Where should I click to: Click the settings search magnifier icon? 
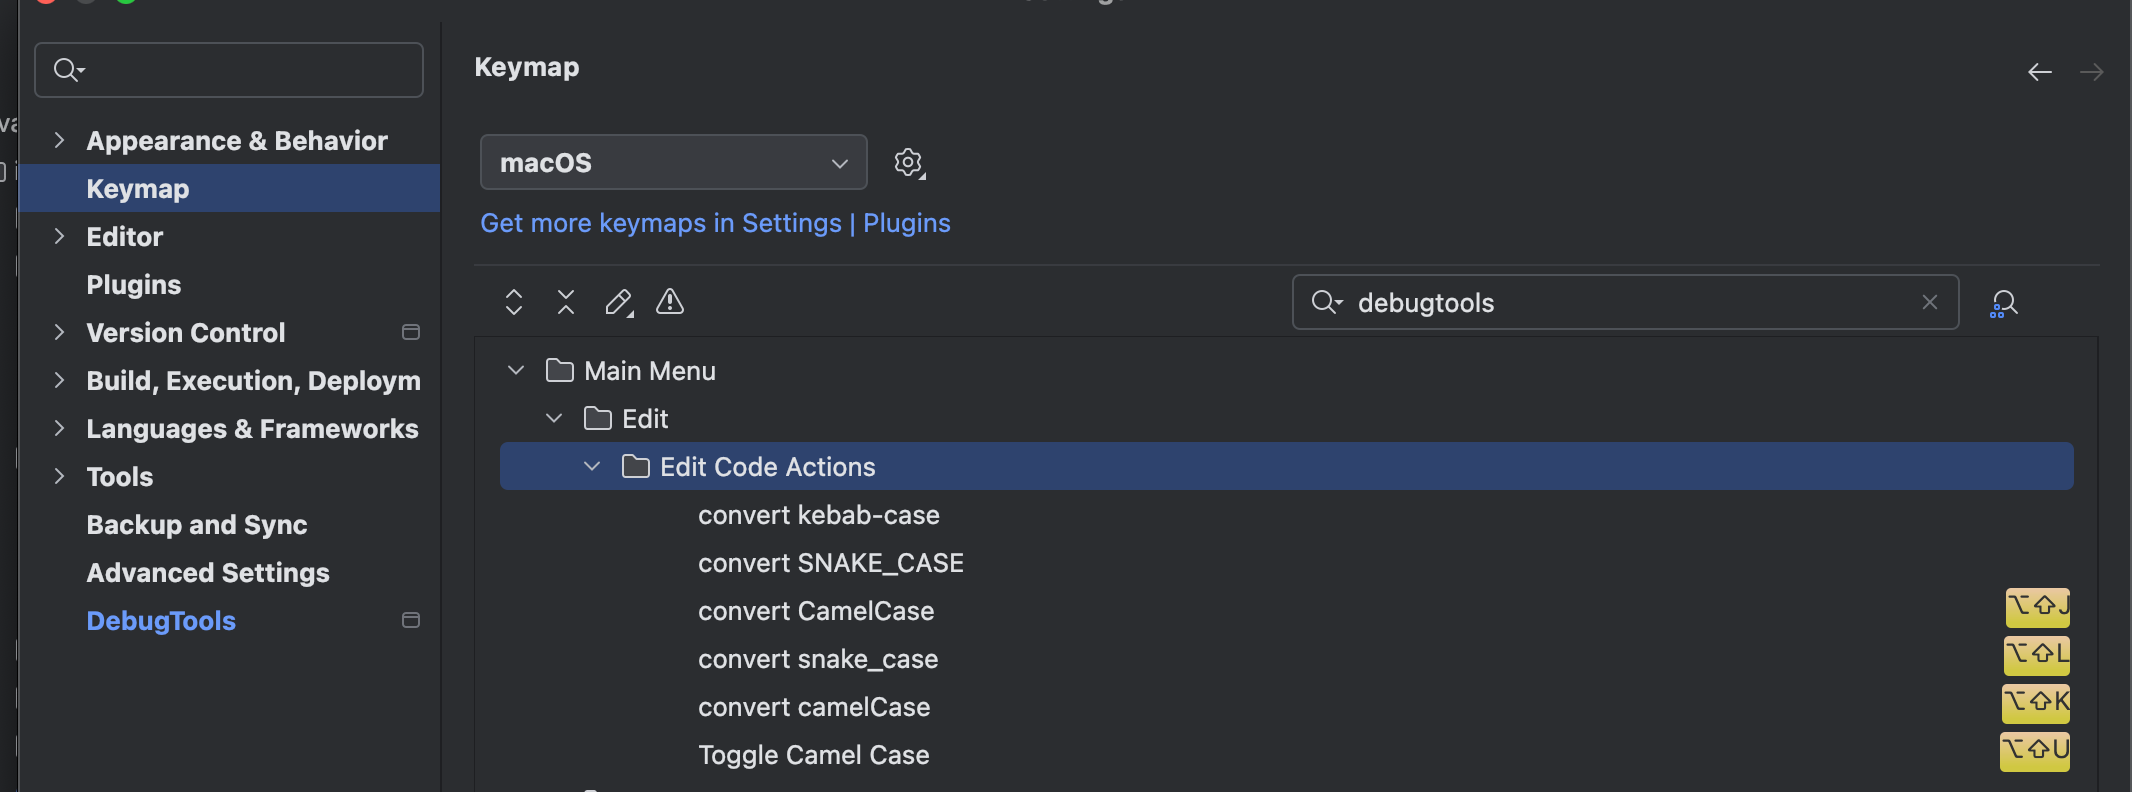click(x=67, y=70)
